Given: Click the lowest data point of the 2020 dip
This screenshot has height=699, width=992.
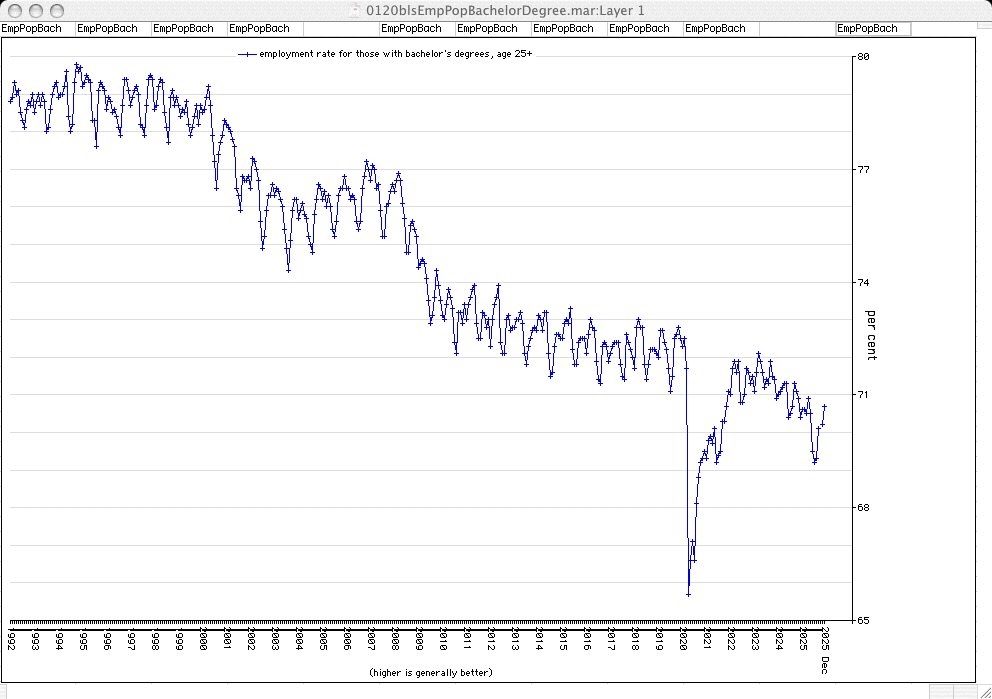Looking at the screenshot, I should [688, 594].
